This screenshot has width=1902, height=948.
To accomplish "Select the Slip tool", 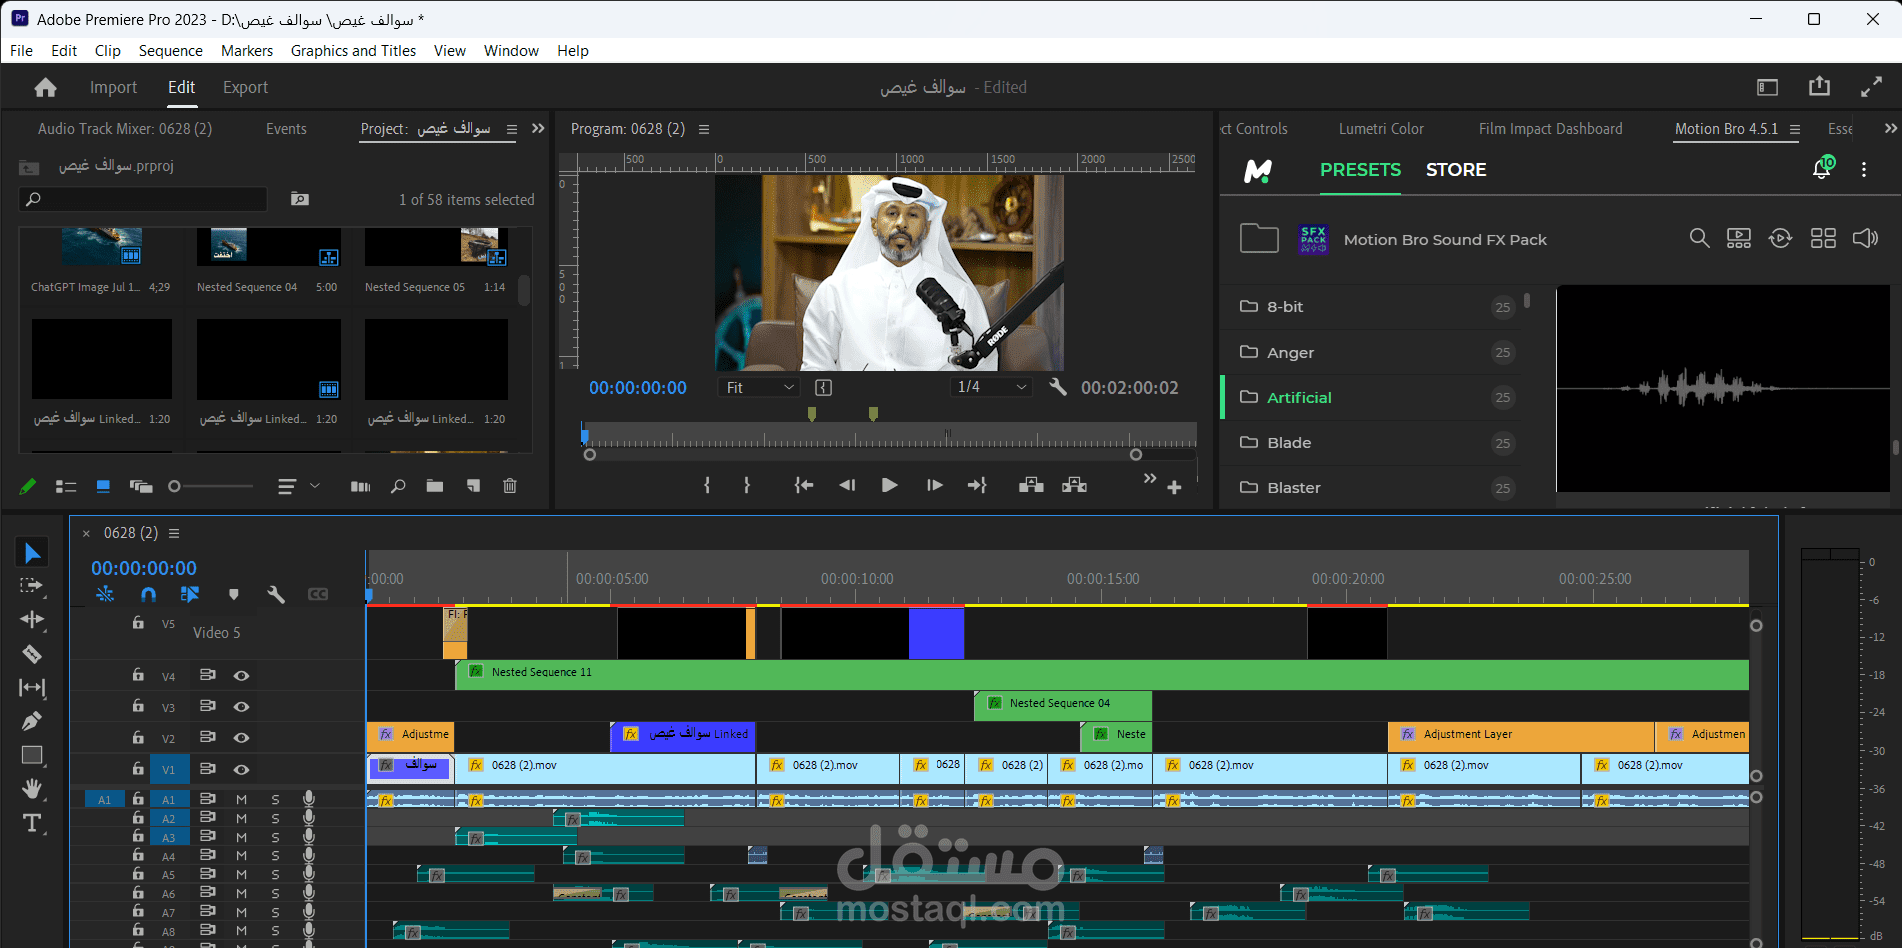I will (x=32, y=688).
